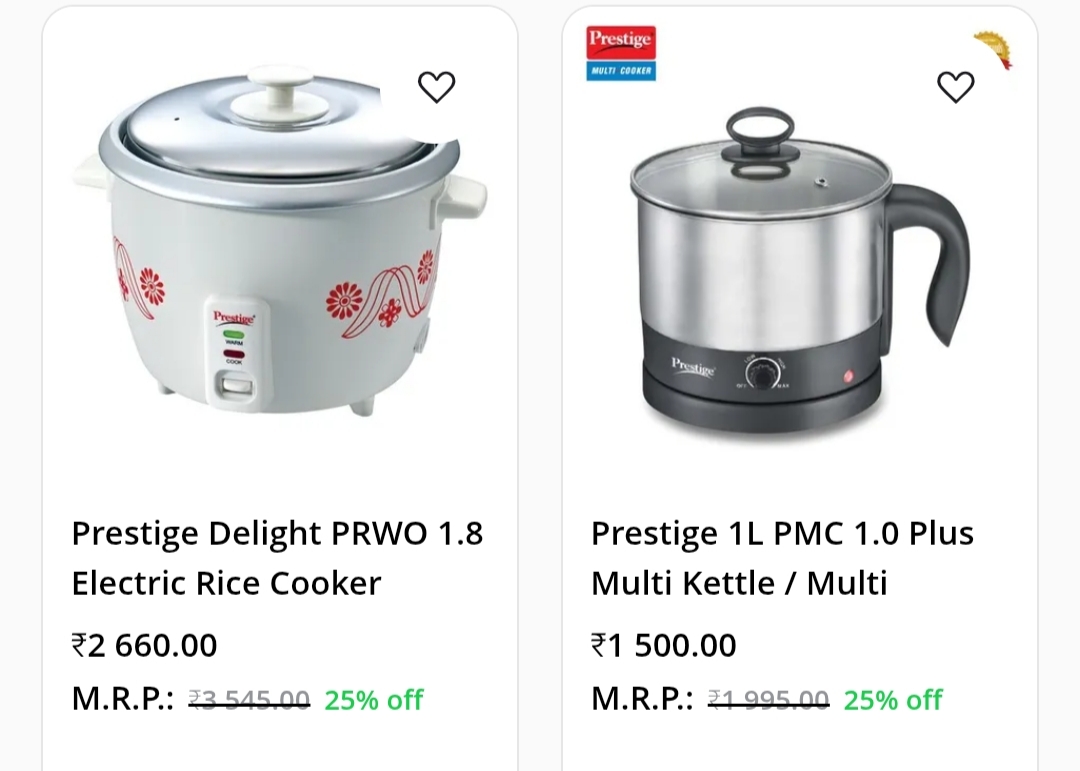
Task: Open Prestige 1L PMC 1.0 Plus title
Action: [782, 558]
